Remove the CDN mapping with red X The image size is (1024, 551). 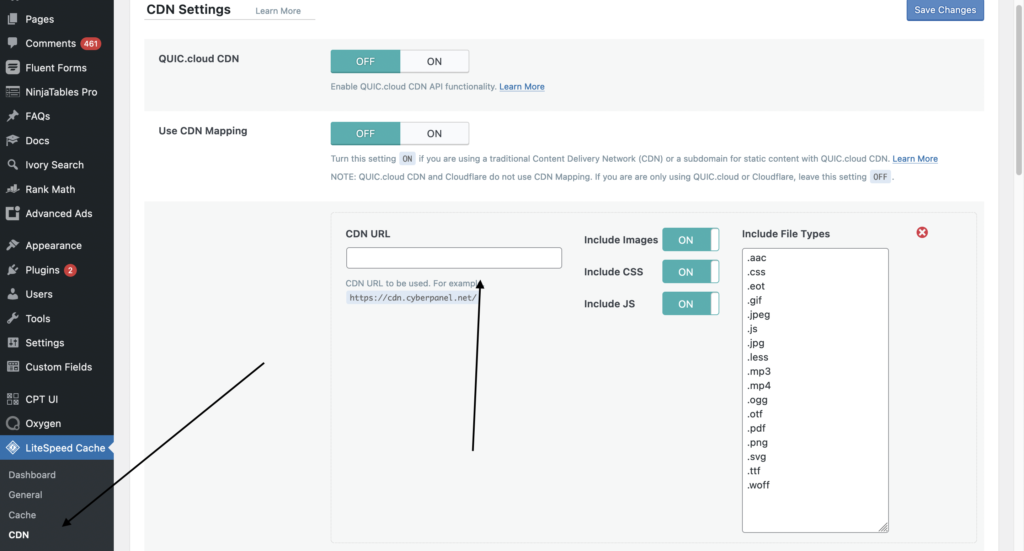tap(921, 232)
